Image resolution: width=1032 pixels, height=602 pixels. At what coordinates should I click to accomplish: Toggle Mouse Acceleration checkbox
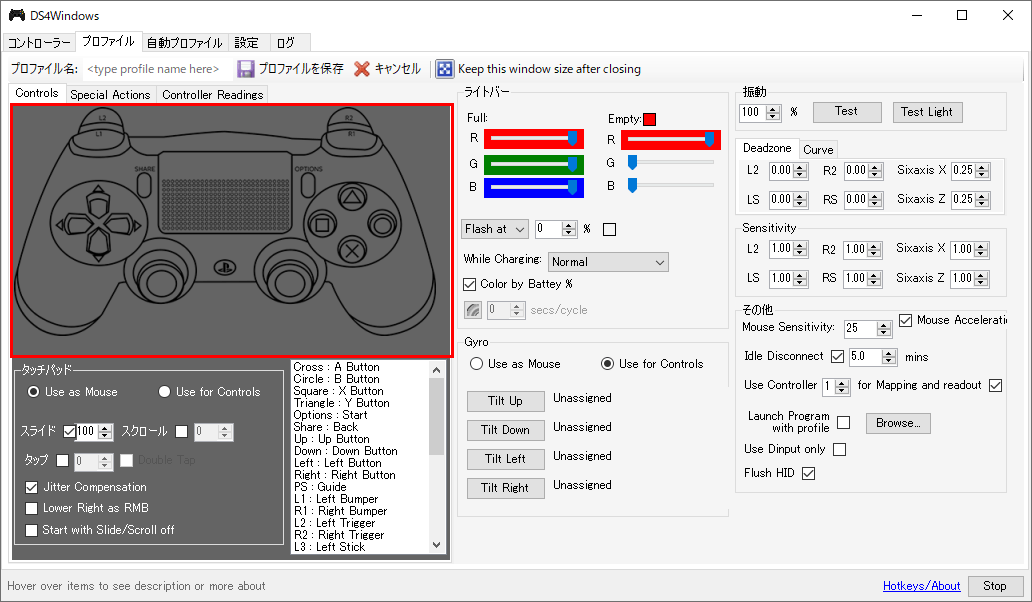906,320
